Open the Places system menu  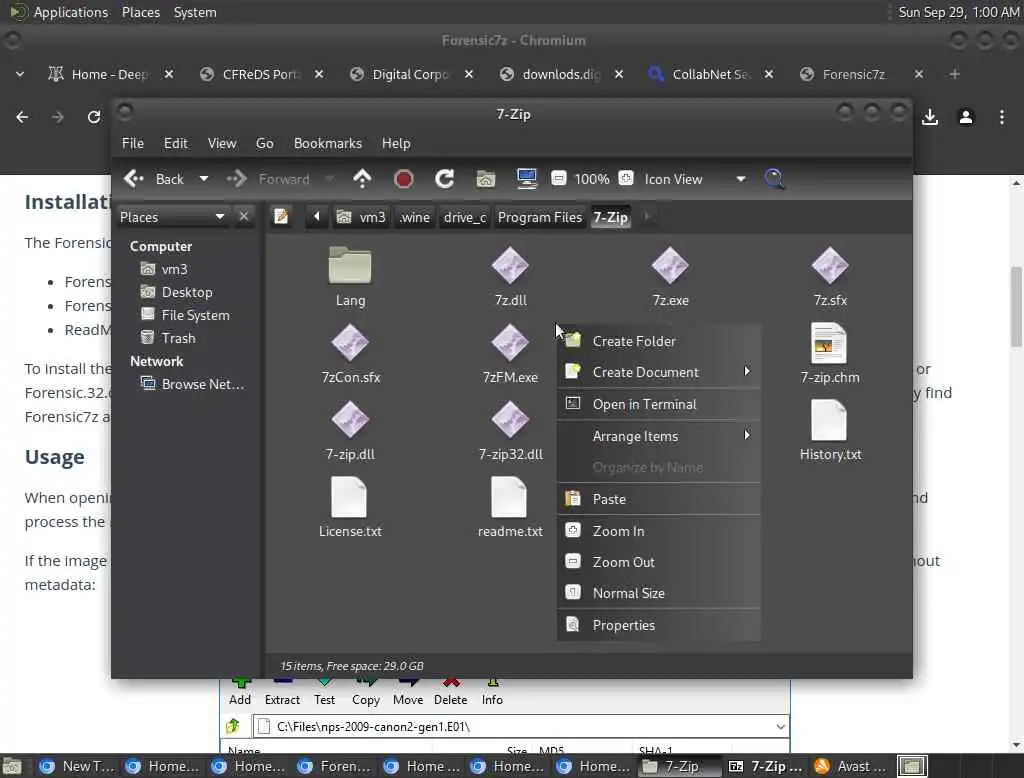(x=141, y=12)
